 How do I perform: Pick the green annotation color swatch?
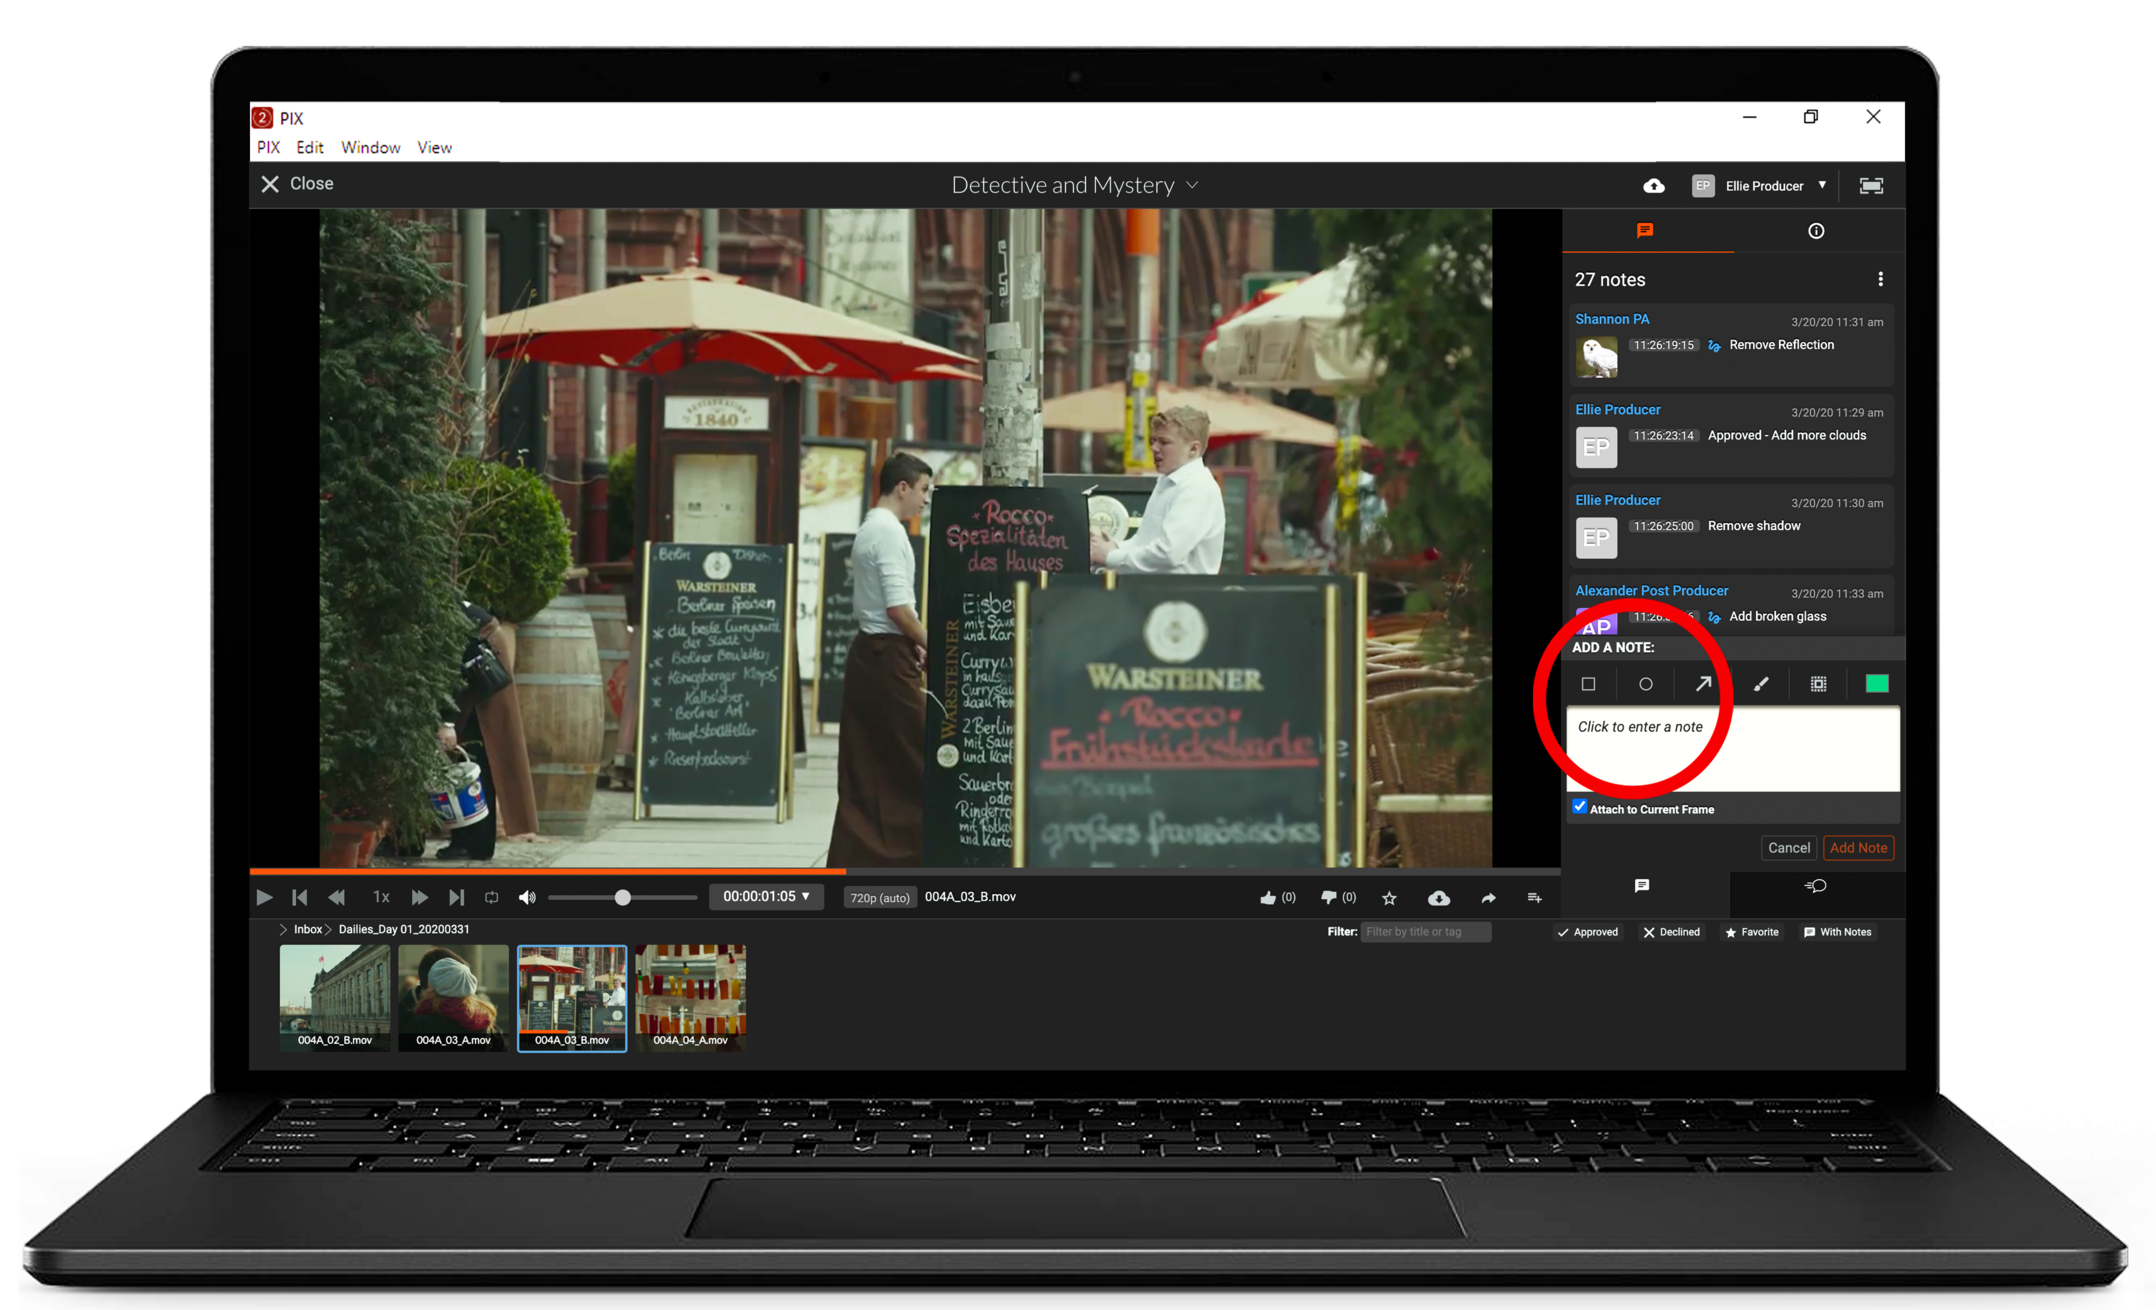point(1876,684)
